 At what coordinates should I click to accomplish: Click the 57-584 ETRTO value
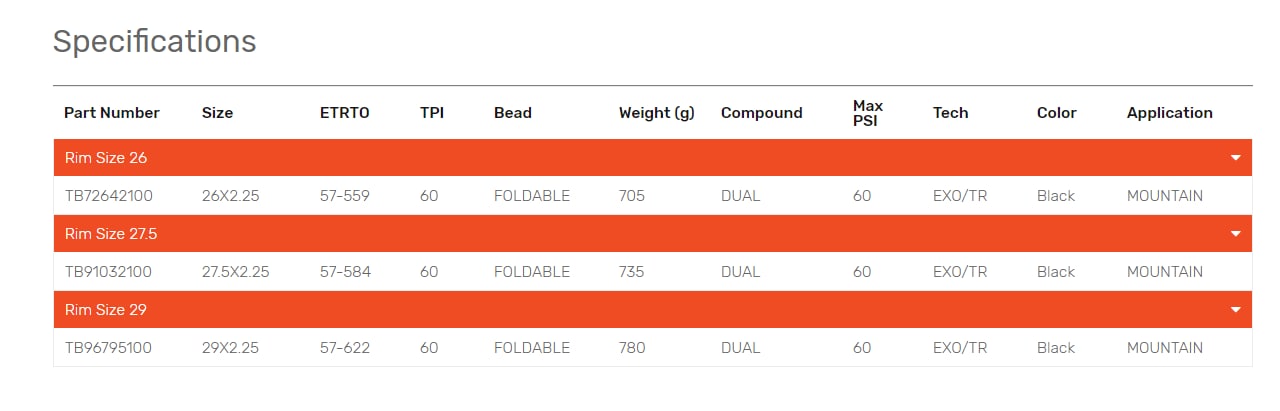[x=344, y=272]
